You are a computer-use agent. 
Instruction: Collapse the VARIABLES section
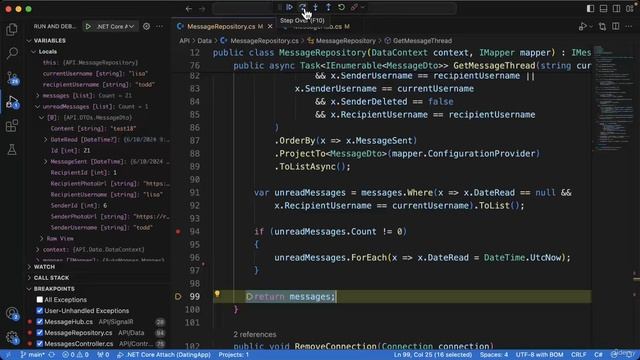[x=29, y=40]
